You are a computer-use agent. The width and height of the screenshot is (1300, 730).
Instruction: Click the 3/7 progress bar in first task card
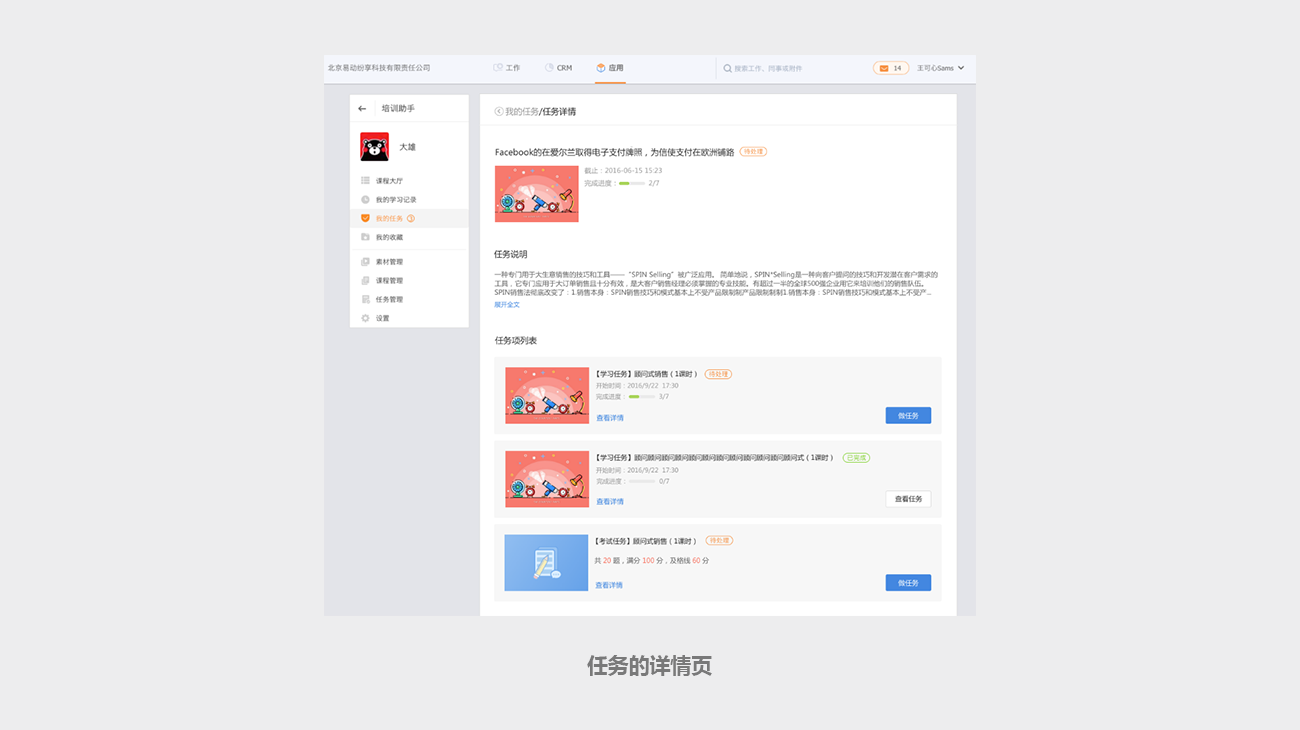coord(641,397)
